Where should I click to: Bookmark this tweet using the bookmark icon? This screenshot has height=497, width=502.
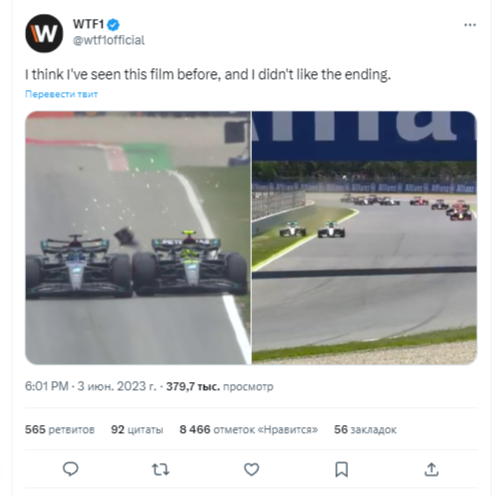(341, 469)
